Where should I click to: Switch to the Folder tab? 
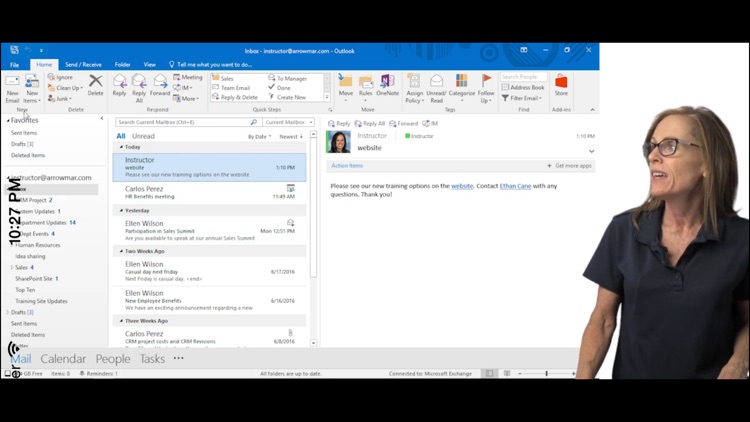122,65
